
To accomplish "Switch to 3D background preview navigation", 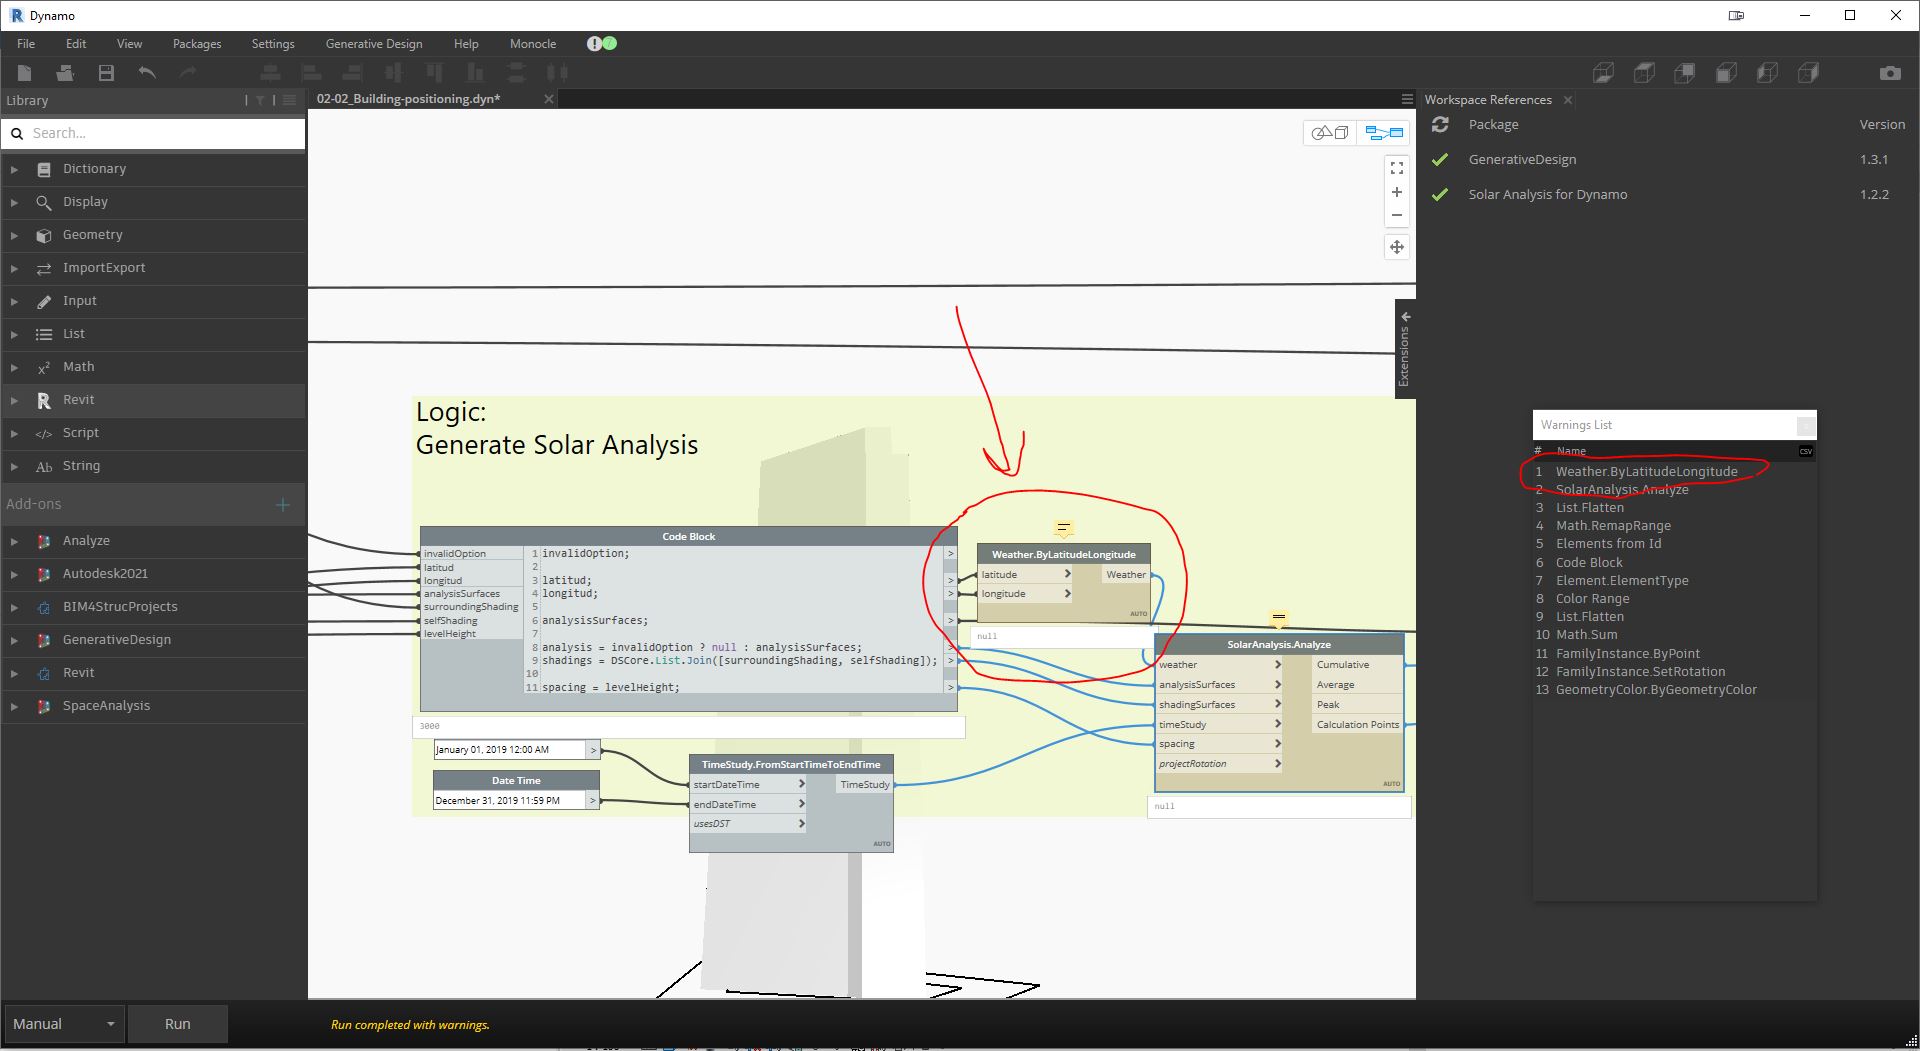I will [1330, 133].
